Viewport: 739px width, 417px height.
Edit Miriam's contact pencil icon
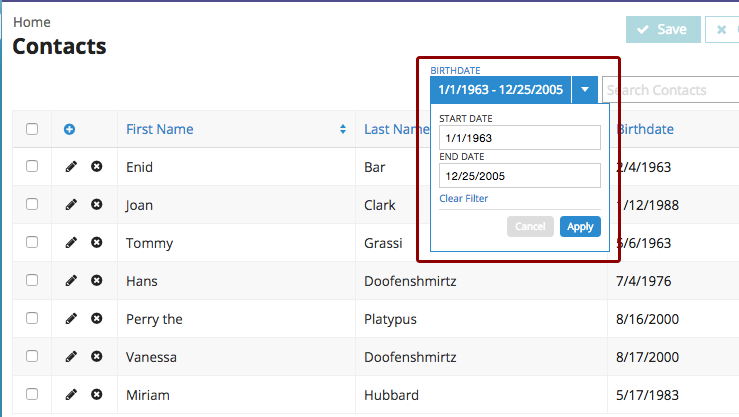click(x=71, y=394)
